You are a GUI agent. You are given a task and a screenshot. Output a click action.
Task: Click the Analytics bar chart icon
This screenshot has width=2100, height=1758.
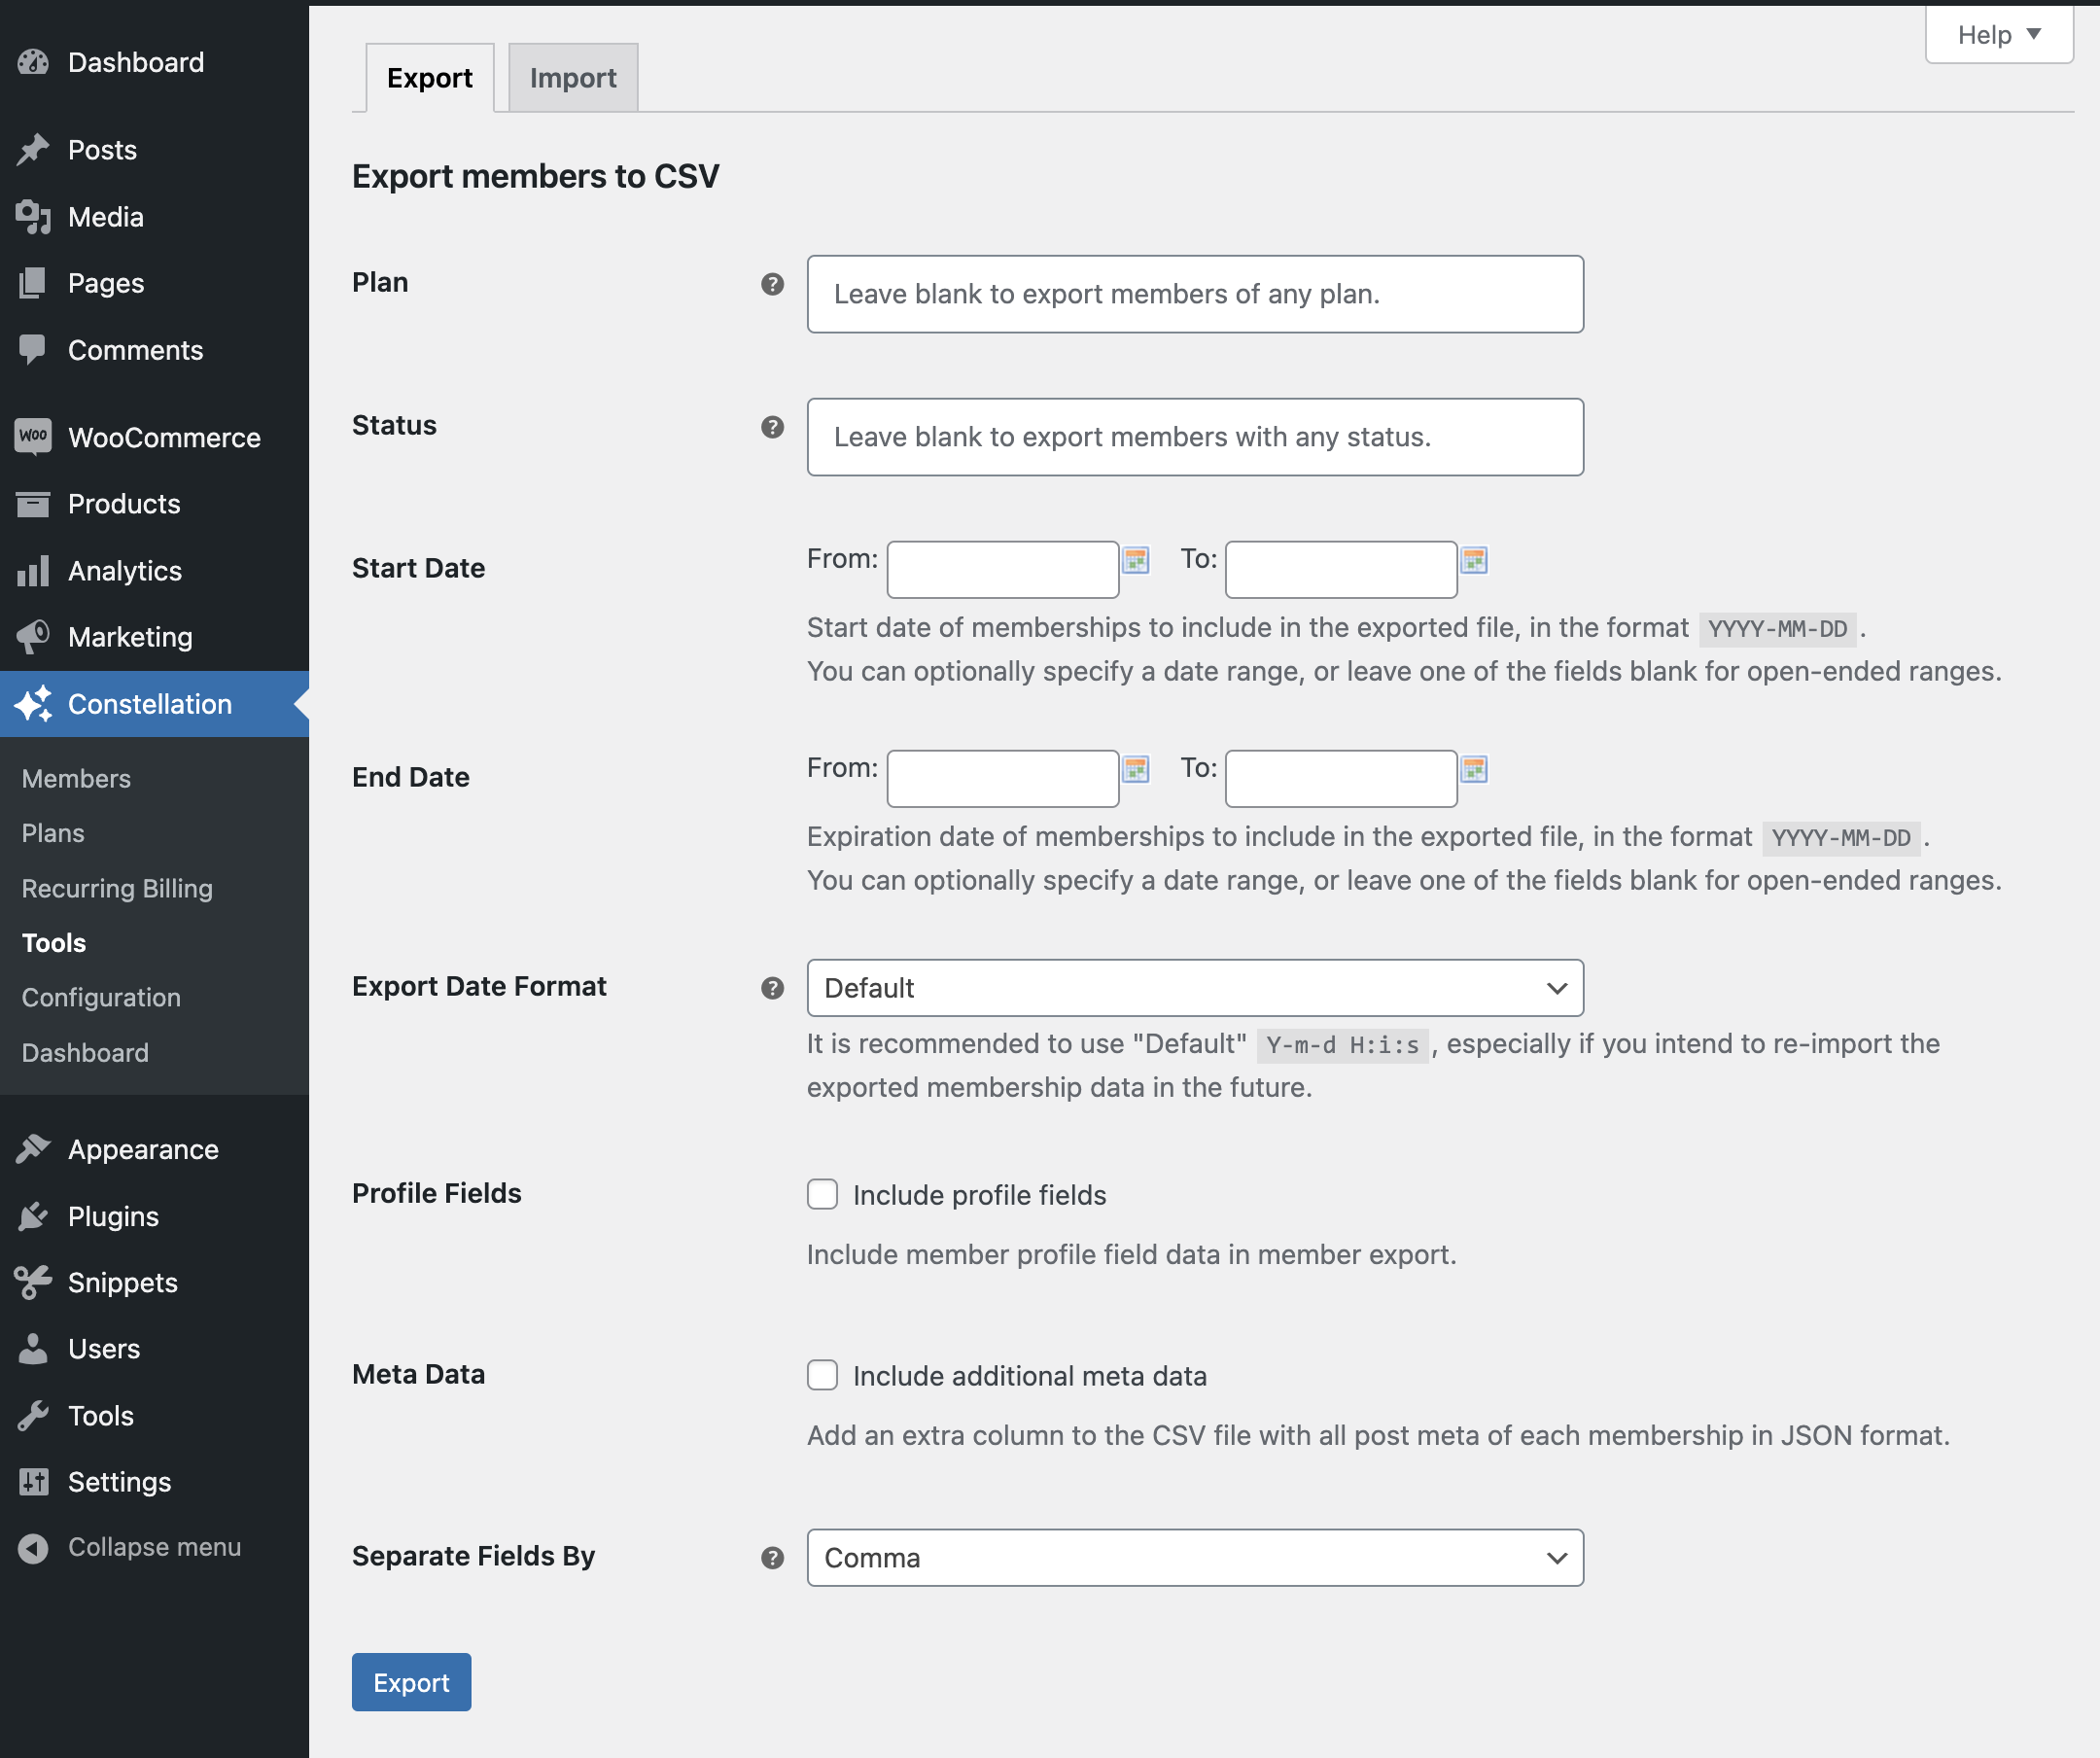[33, 571]
